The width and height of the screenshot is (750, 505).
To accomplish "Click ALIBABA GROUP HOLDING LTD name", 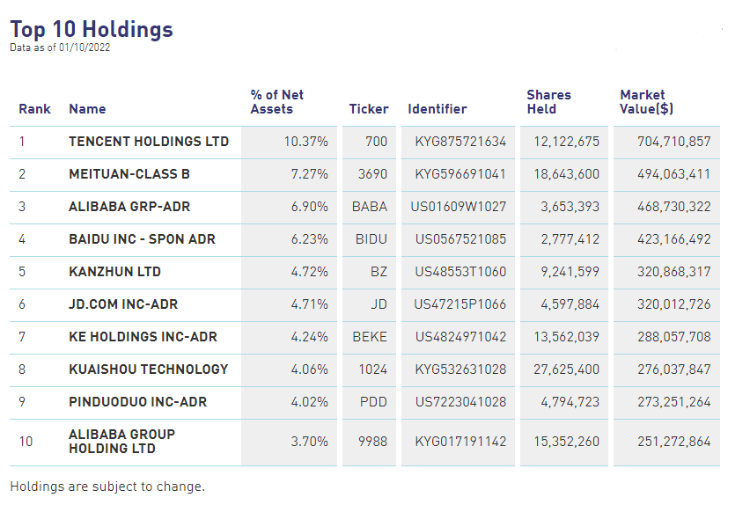I will tap(121, 441).
